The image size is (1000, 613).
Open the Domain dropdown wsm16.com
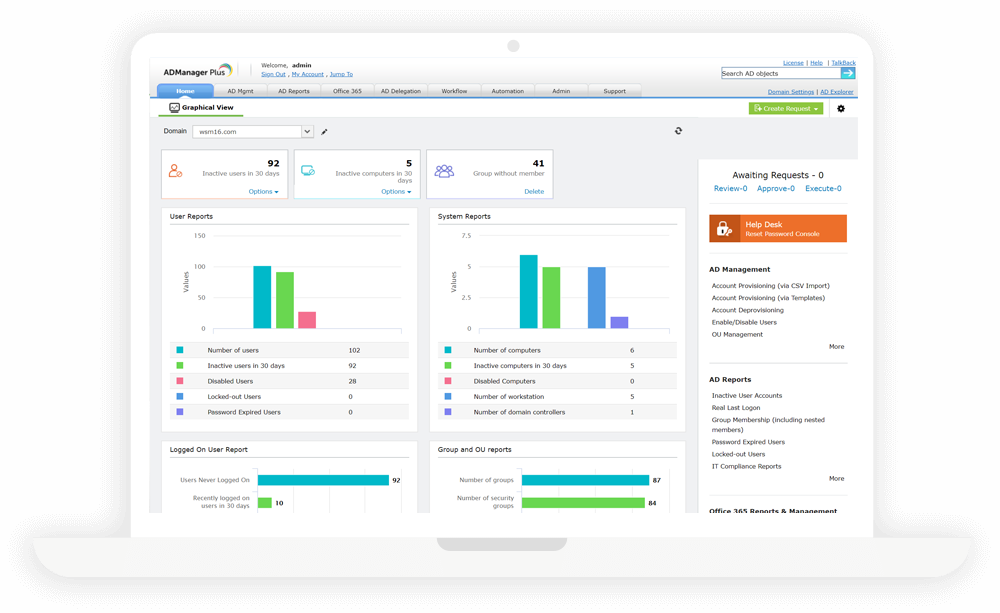pos(253,131)
